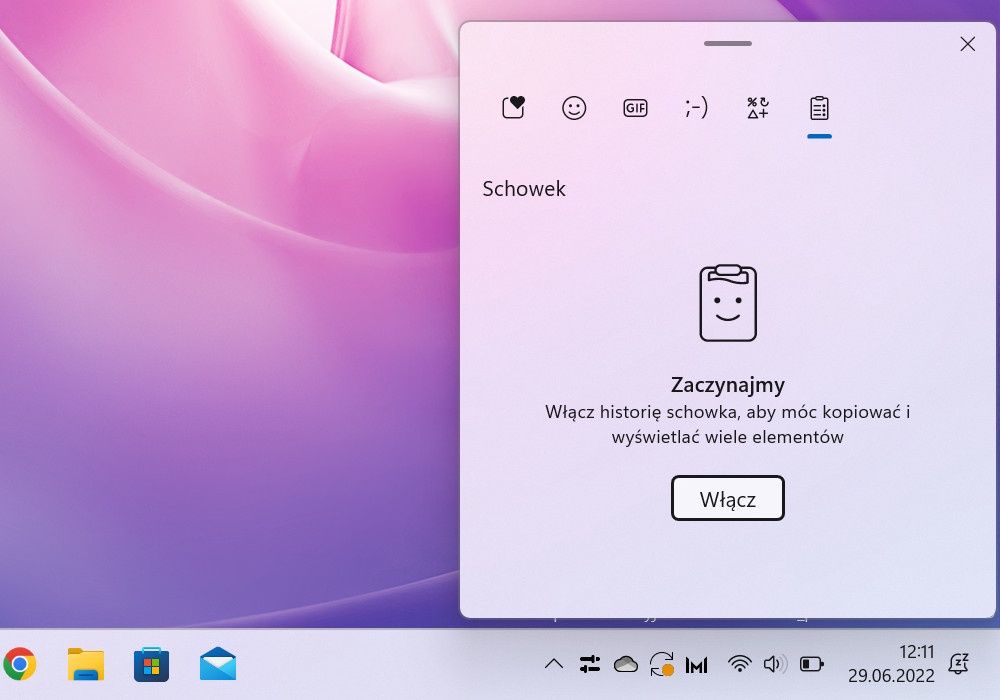Grab the panel drag handle bar
Image resolution: width=1000 pixels, height=700 pixels.
pyautogui.click(x=728, y=43)
